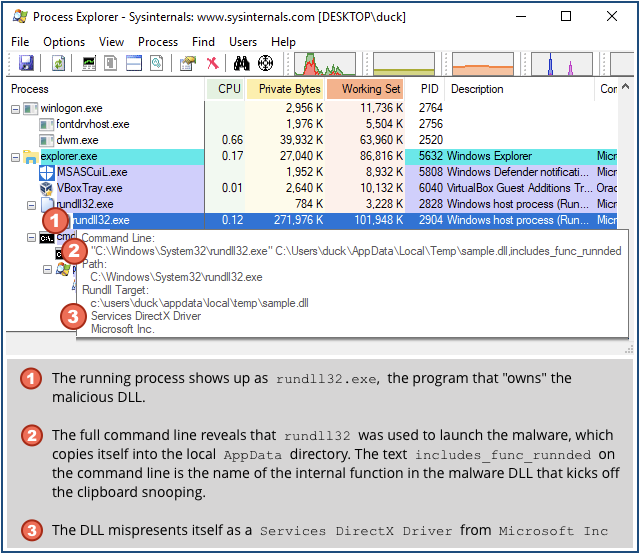This screenshot has height=554, width=640.
Task: Sort by the Process column header
Action: (x=105, y=89)
